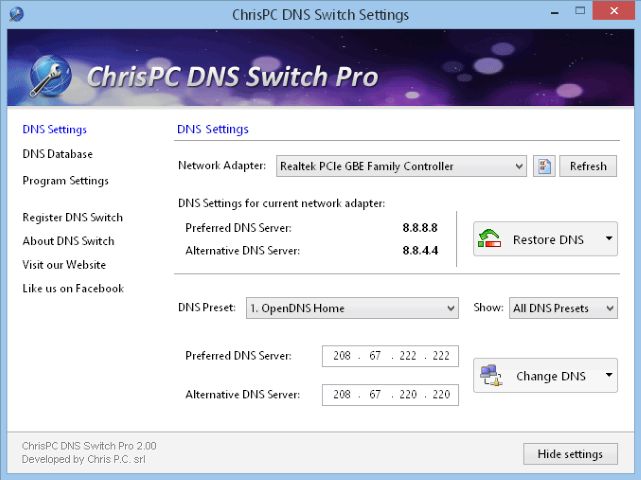Click the DNS Settings section heading
The height and width of the screenshot is (480, 641).
[x=213, y=129]
